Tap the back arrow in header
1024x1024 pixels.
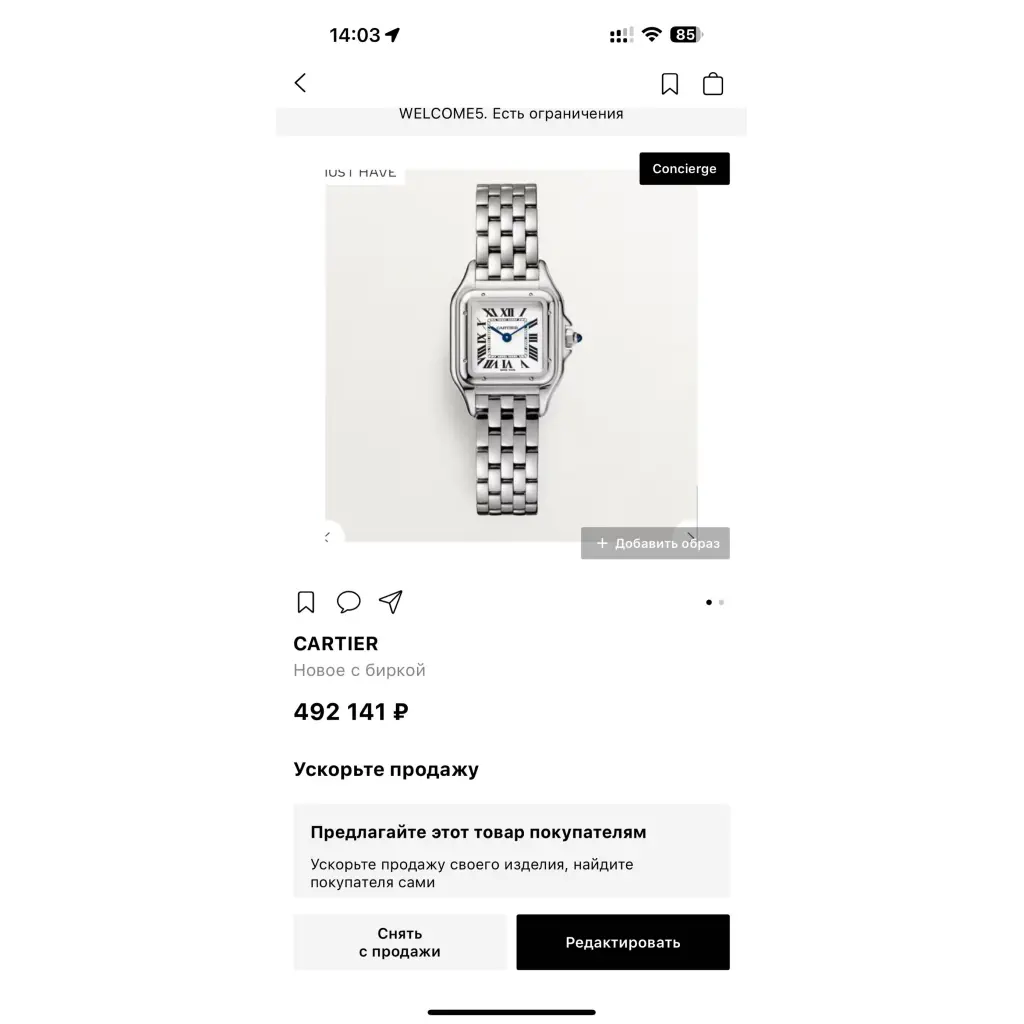point(300,83)
